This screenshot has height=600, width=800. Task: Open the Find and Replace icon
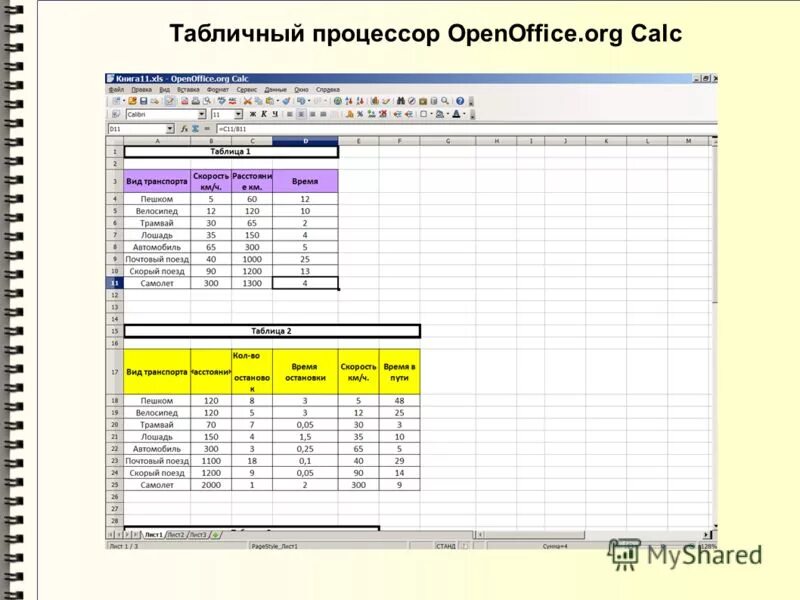401,100
